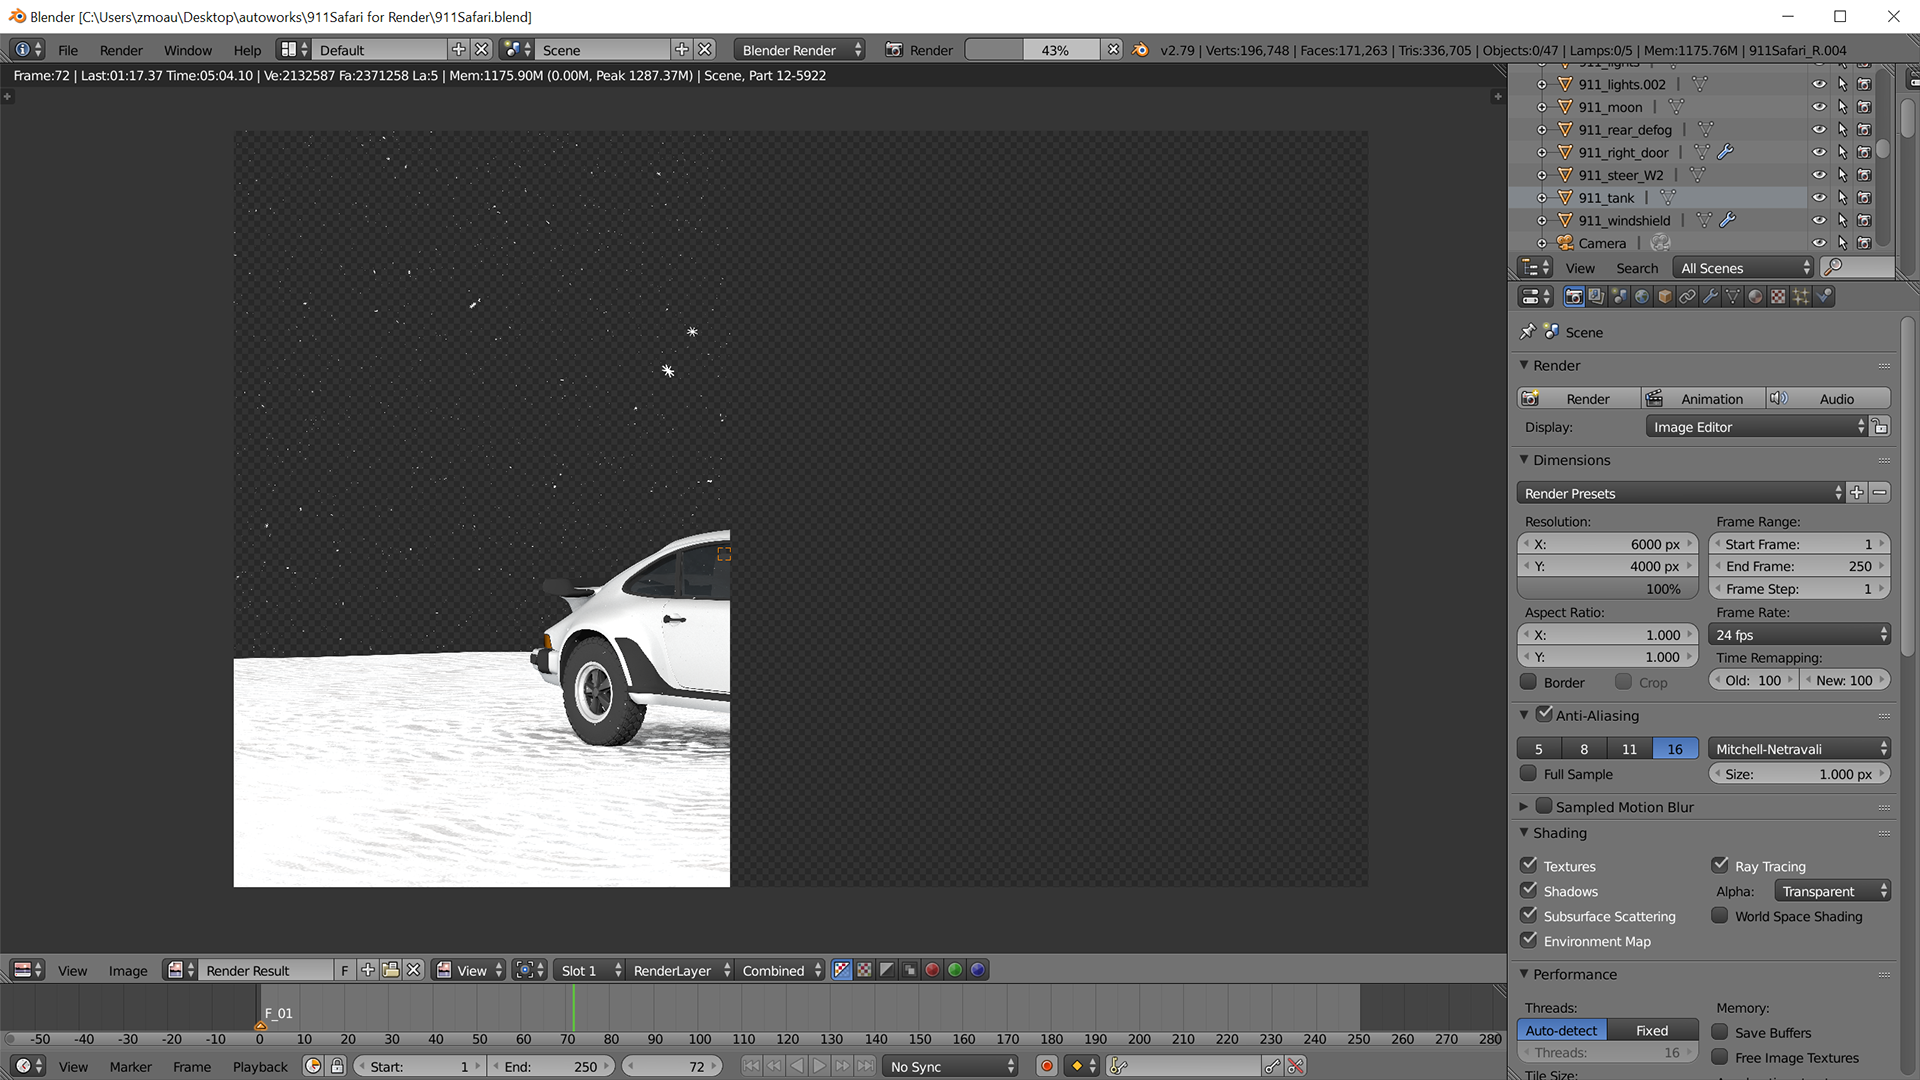This screenshot has height=1080, width=1920.
Task: Click the End Frame 250 field
Action: [1798, 566]
